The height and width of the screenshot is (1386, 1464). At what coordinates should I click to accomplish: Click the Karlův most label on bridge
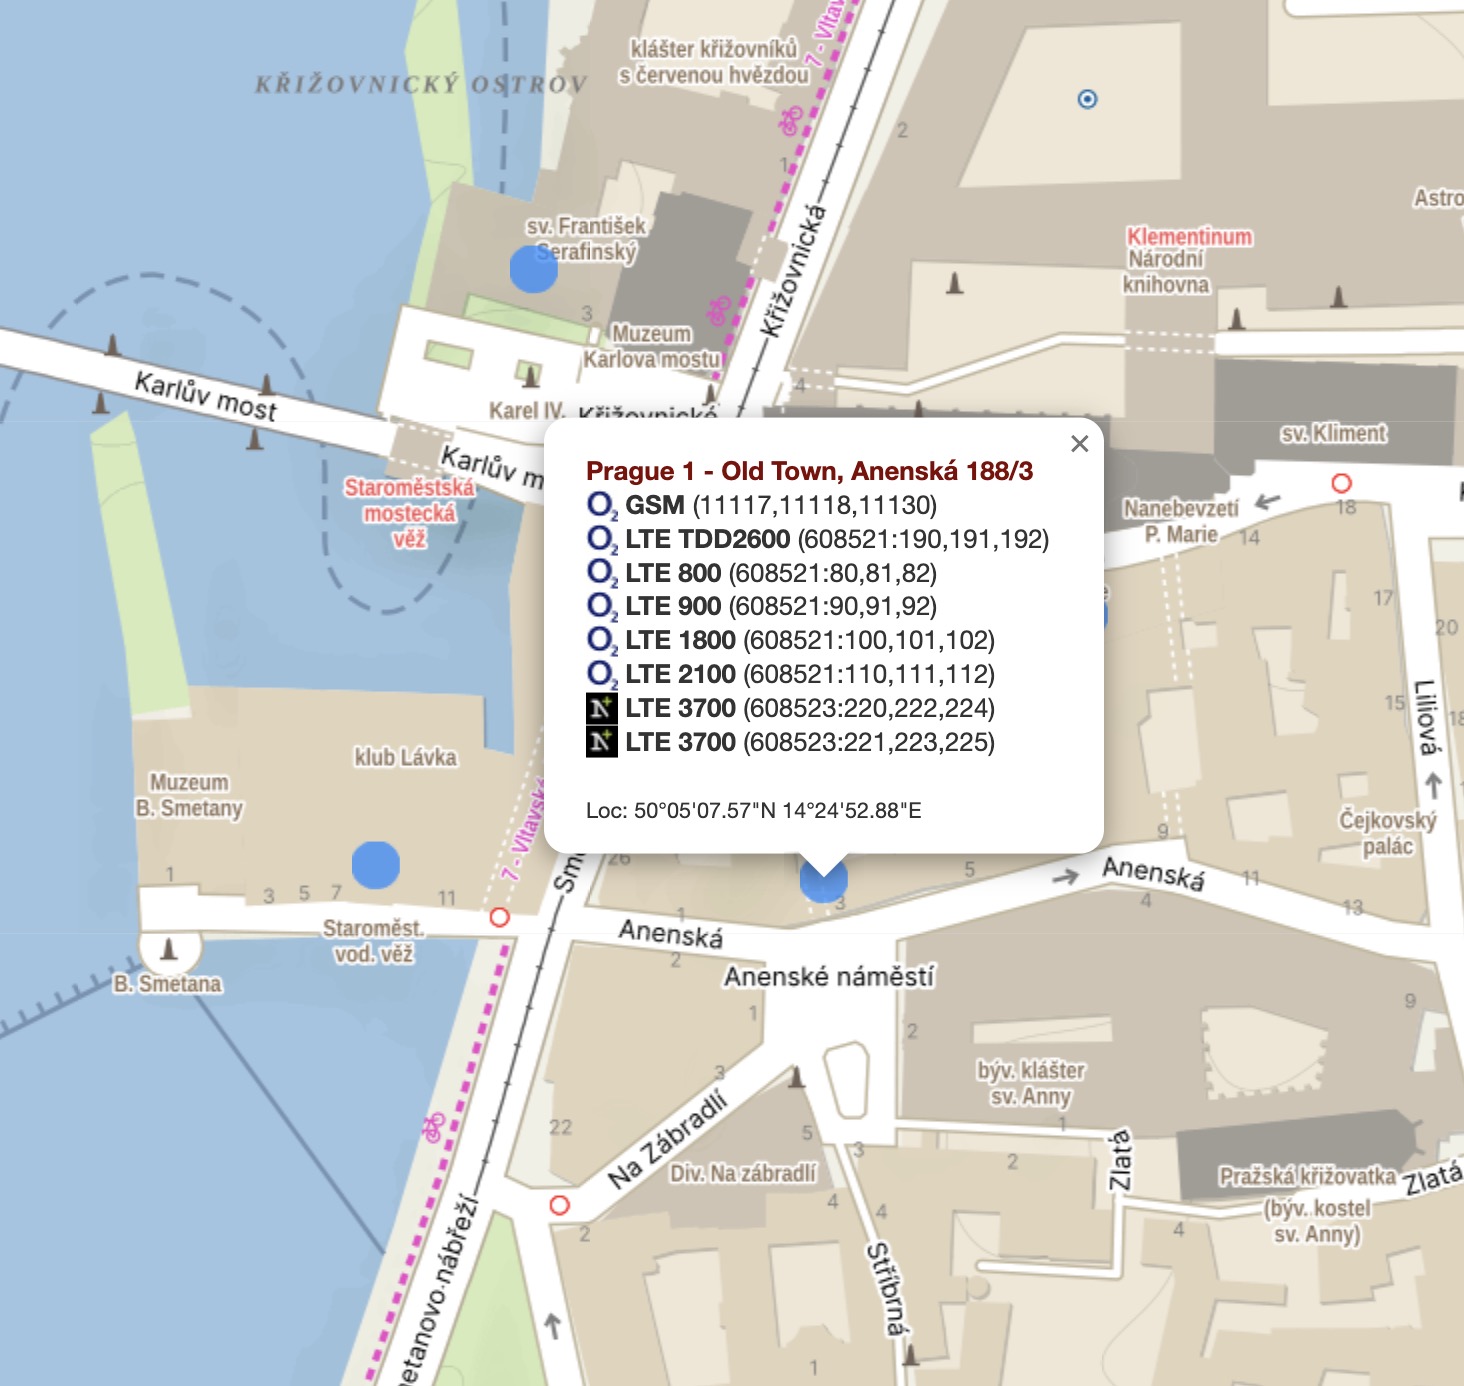coord(206,395)
